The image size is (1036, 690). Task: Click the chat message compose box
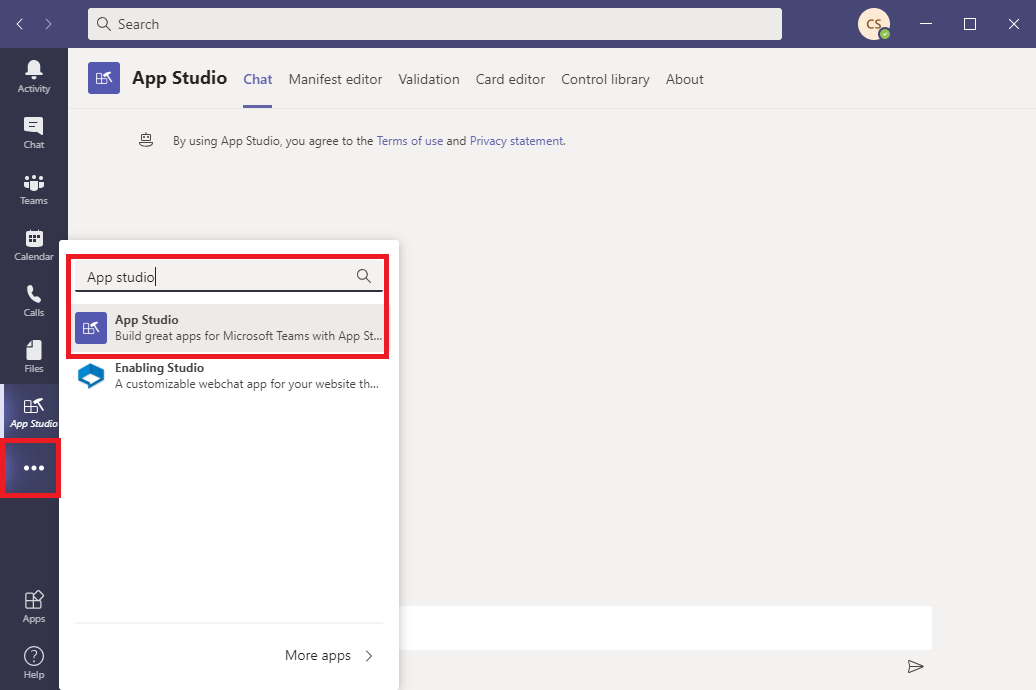tap(665, 628)
